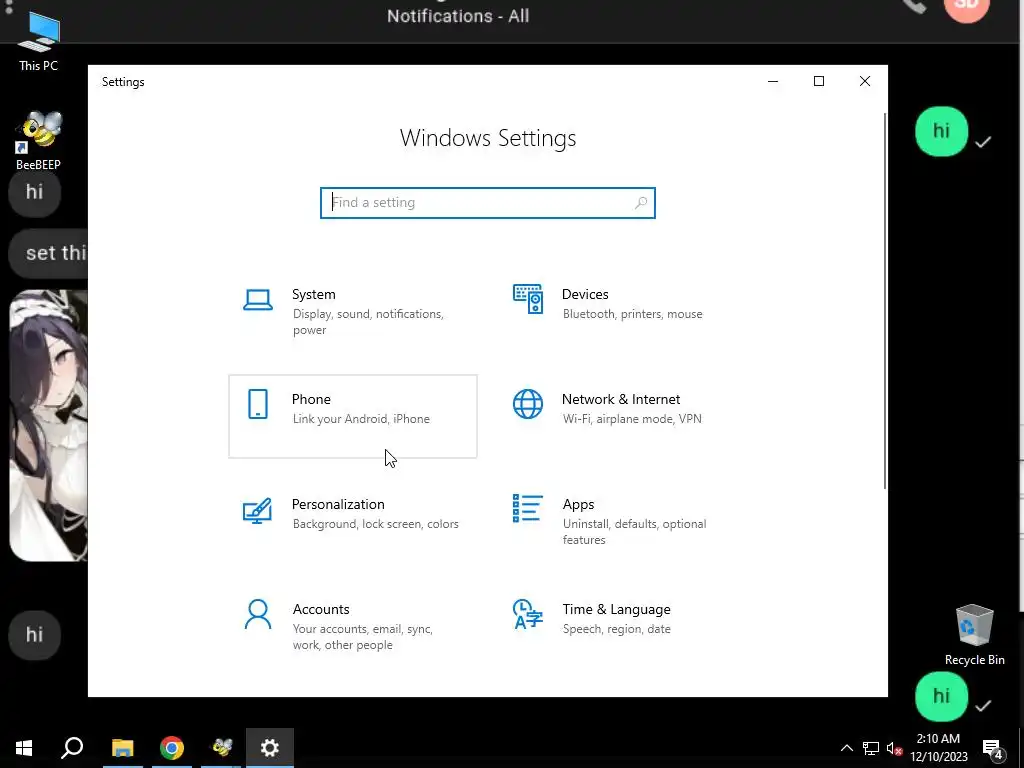Open the Network & Internet category title
1024x768 pixels.
[621, 399]
